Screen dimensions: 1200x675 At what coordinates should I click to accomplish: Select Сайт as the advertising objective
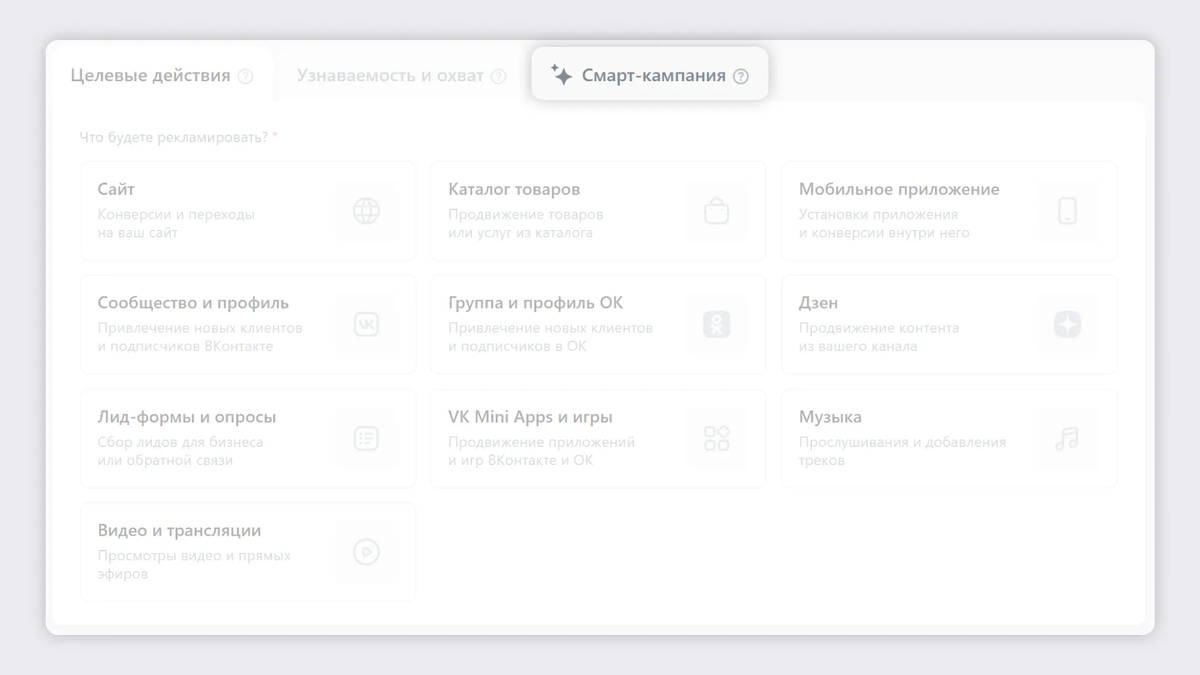248,211
